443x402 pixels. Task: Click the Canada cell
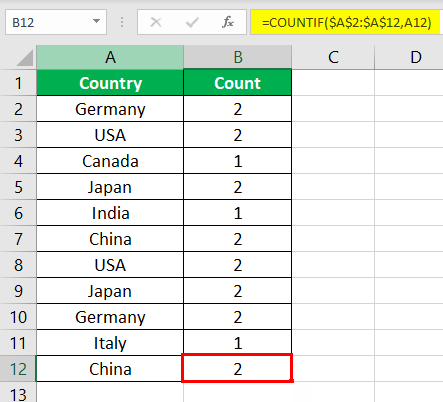coord(110,161)
